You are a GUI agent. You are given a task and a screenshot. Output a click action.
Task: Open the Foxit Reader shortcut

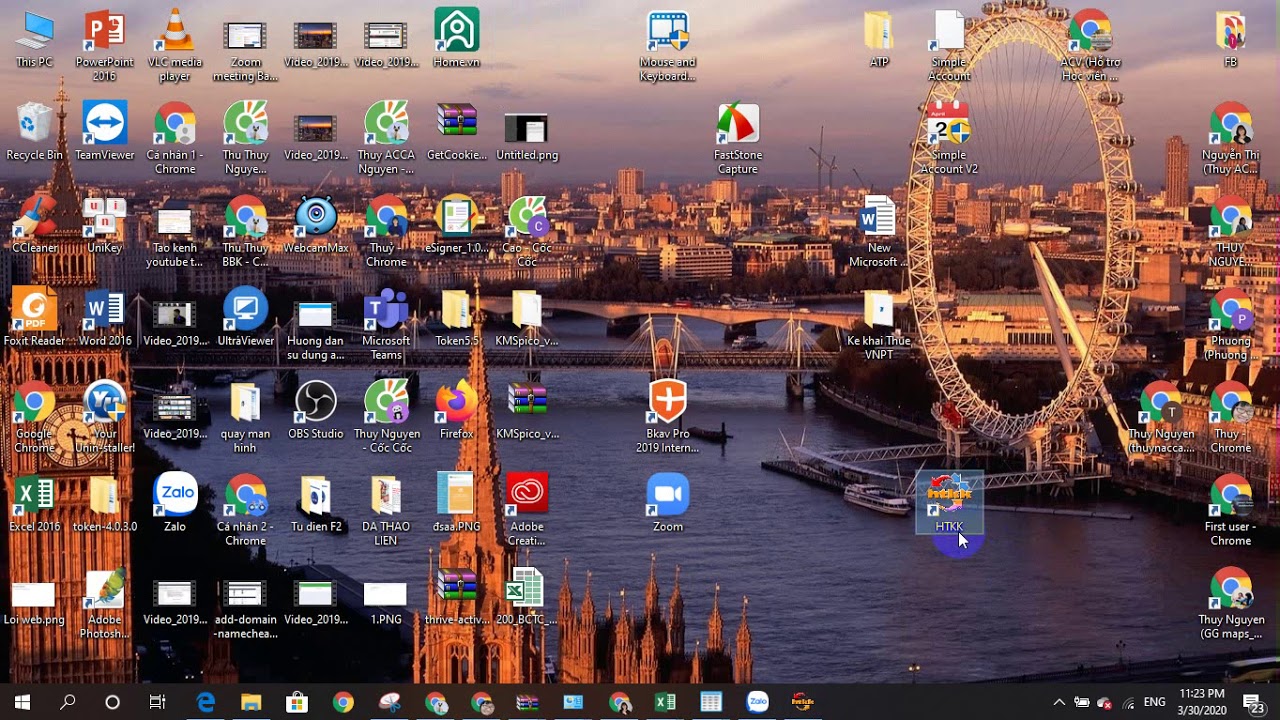pos(34,317)
